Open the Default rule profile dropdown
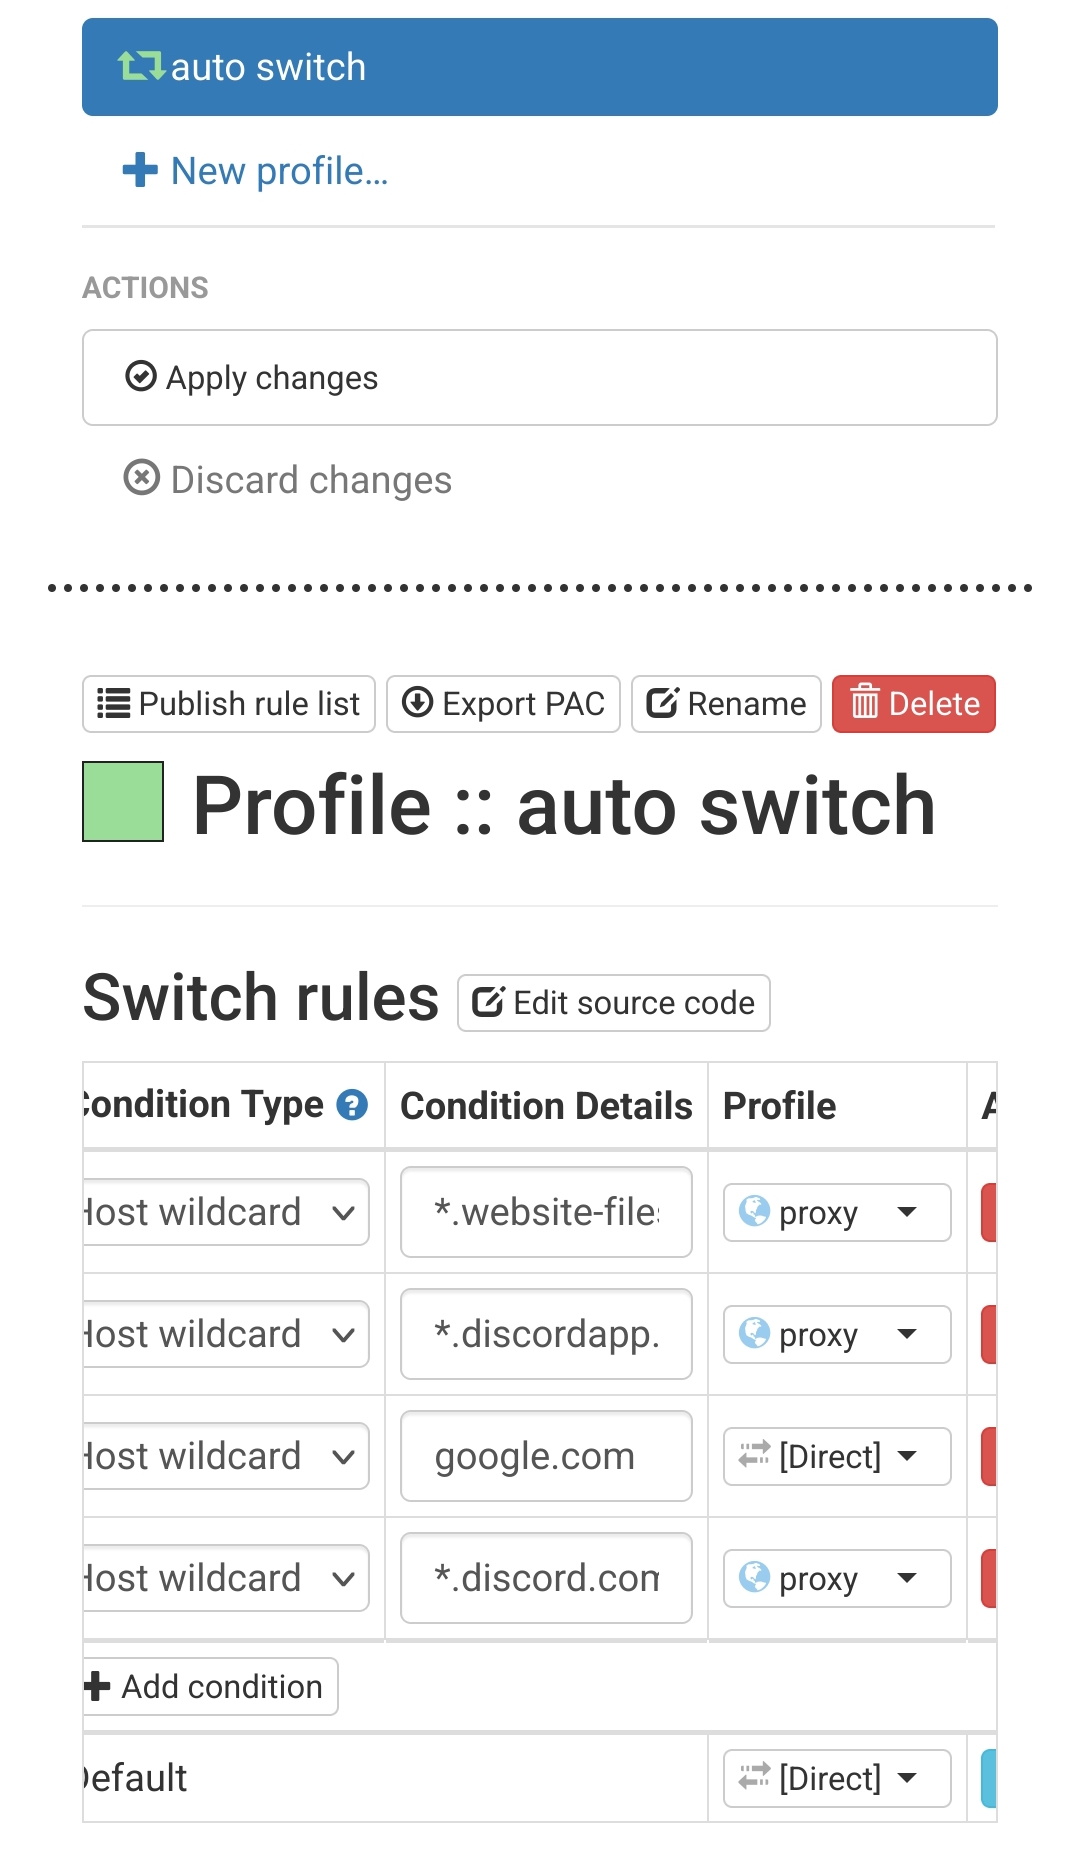The image size is (1080, 1849). [837, 1778]
